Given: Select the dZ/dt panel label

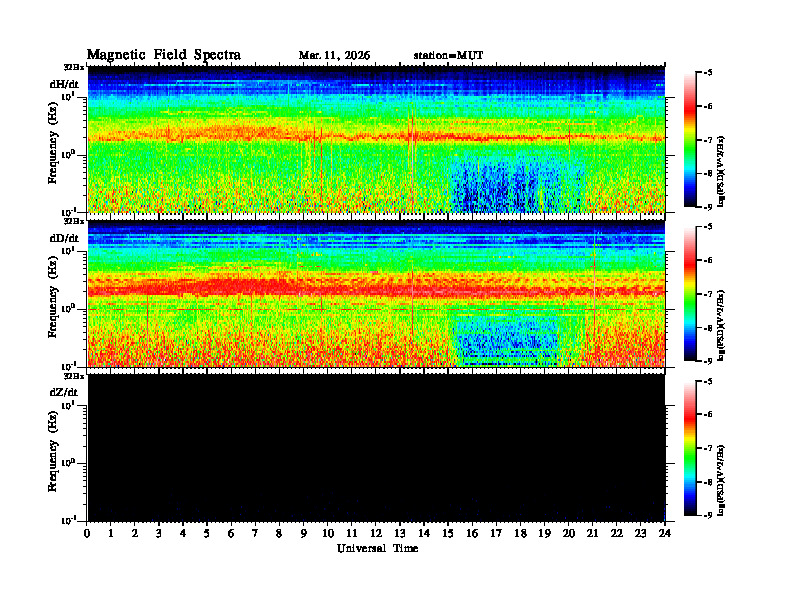Looking at the screenshot, I should click(x=64, y=392).
